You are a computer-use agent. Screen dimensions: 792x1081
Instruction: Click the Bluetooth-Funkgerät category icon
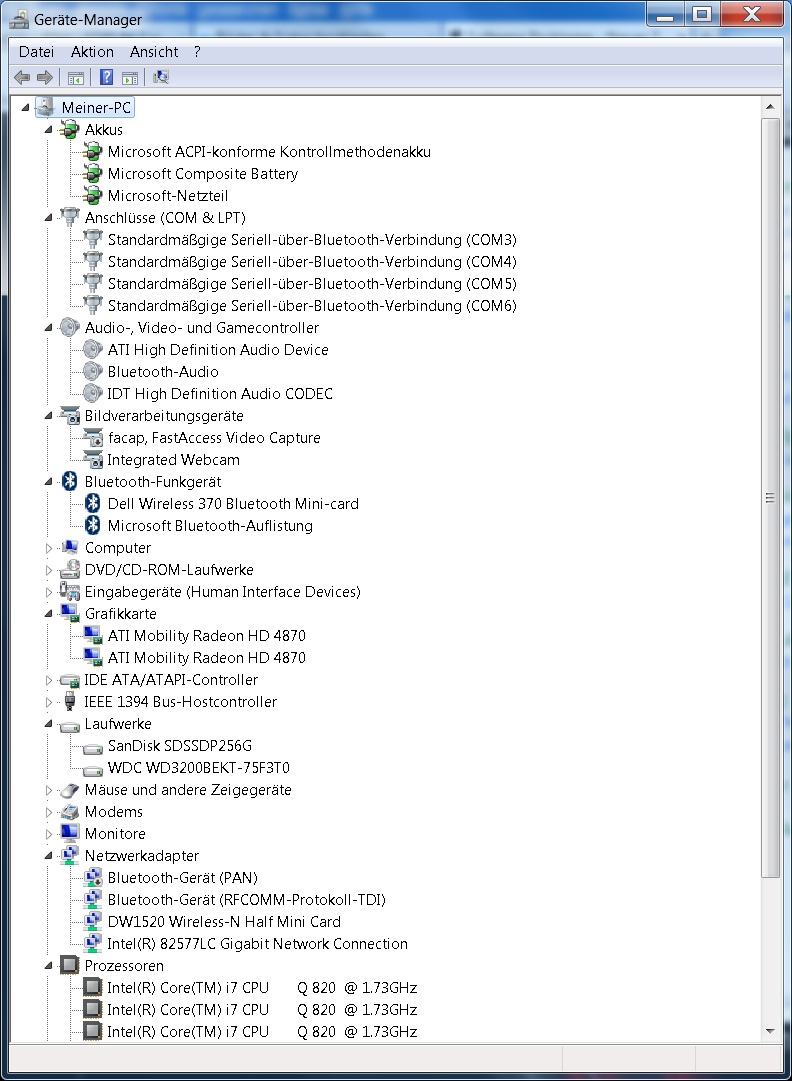click(x=70, y=481)
